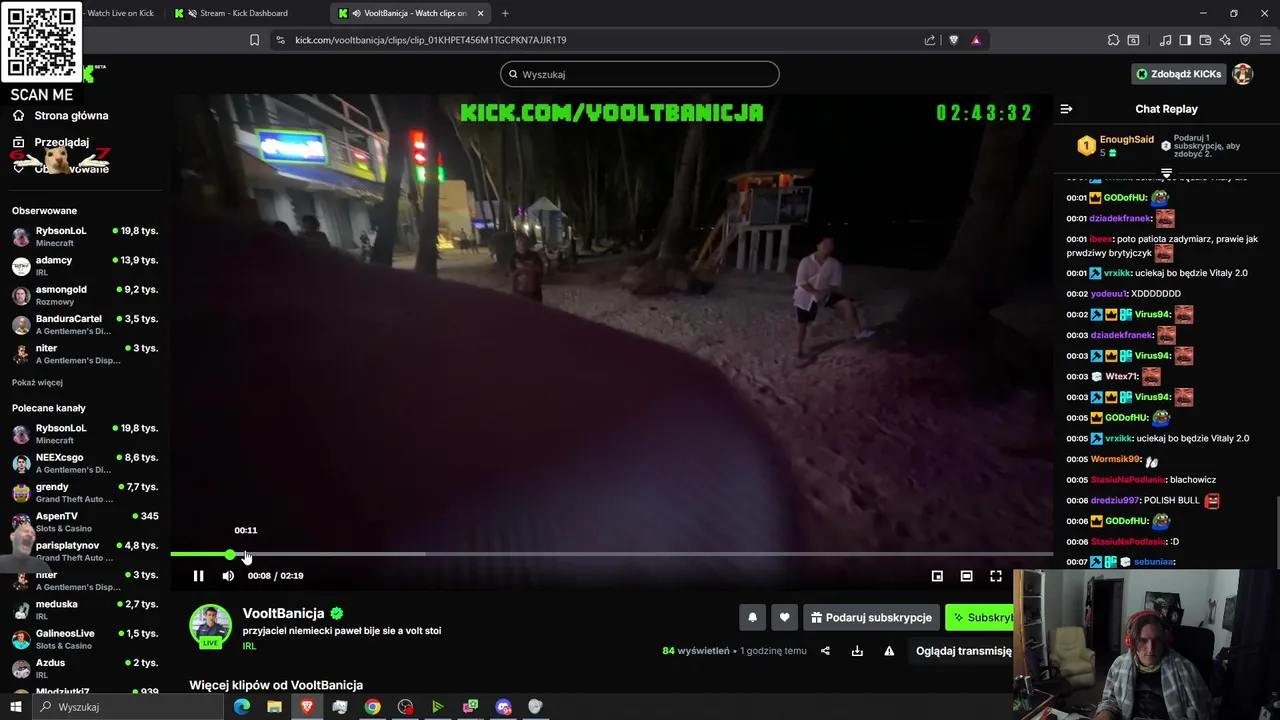The width and height of the screenshot is (1280, 720).
Task: Seek on the video progress bar
Action: 611,554
